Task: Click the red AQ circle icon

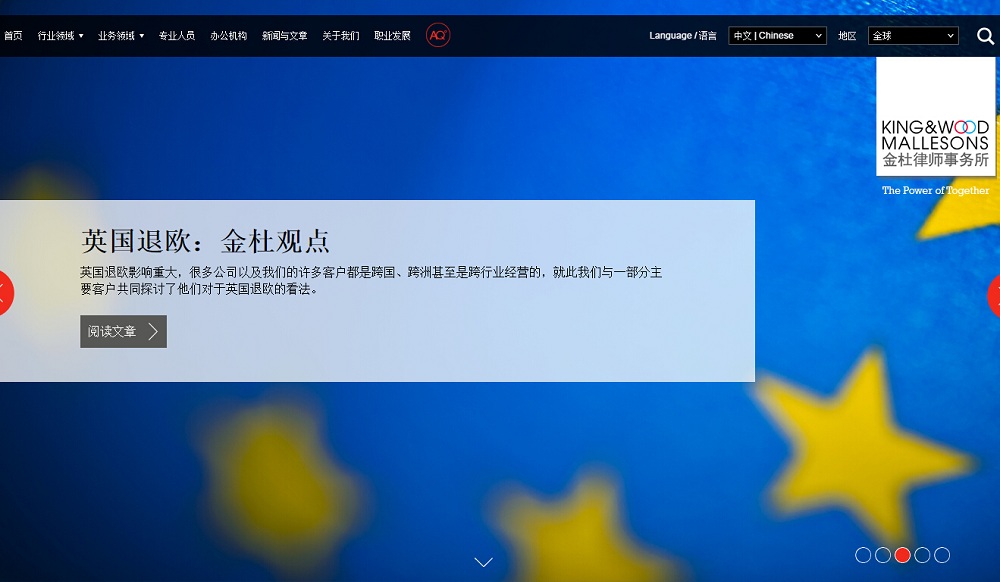Action: 438,35
